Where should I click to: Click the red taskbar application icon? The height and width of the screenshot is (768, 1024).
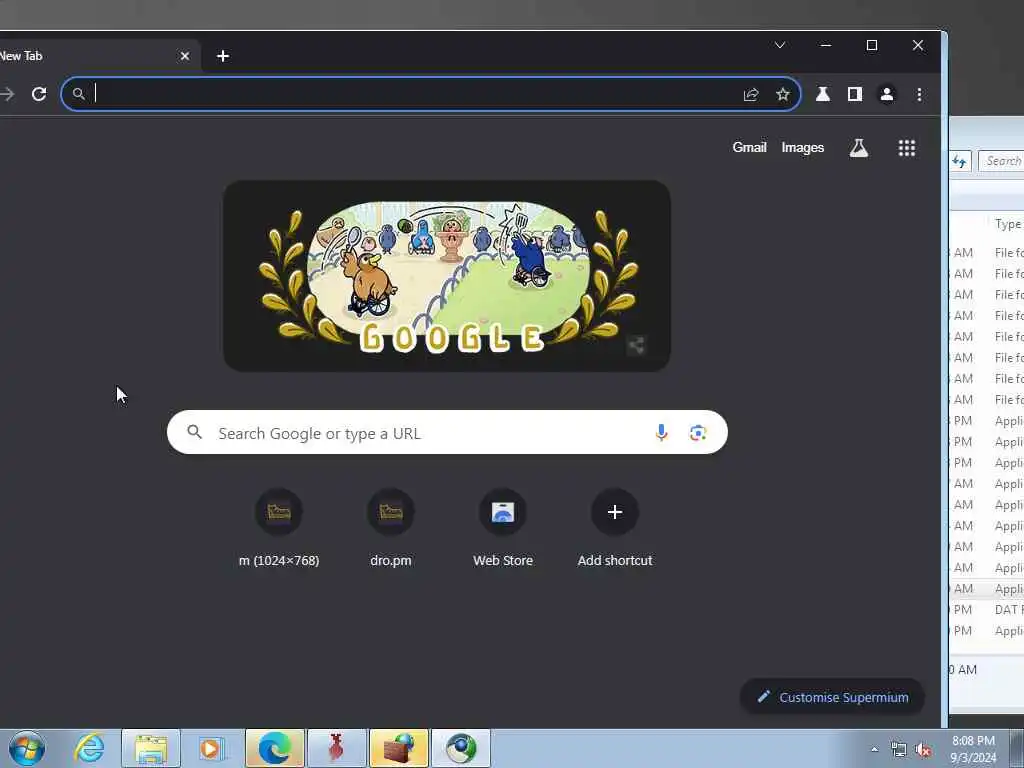coord(336,748)
